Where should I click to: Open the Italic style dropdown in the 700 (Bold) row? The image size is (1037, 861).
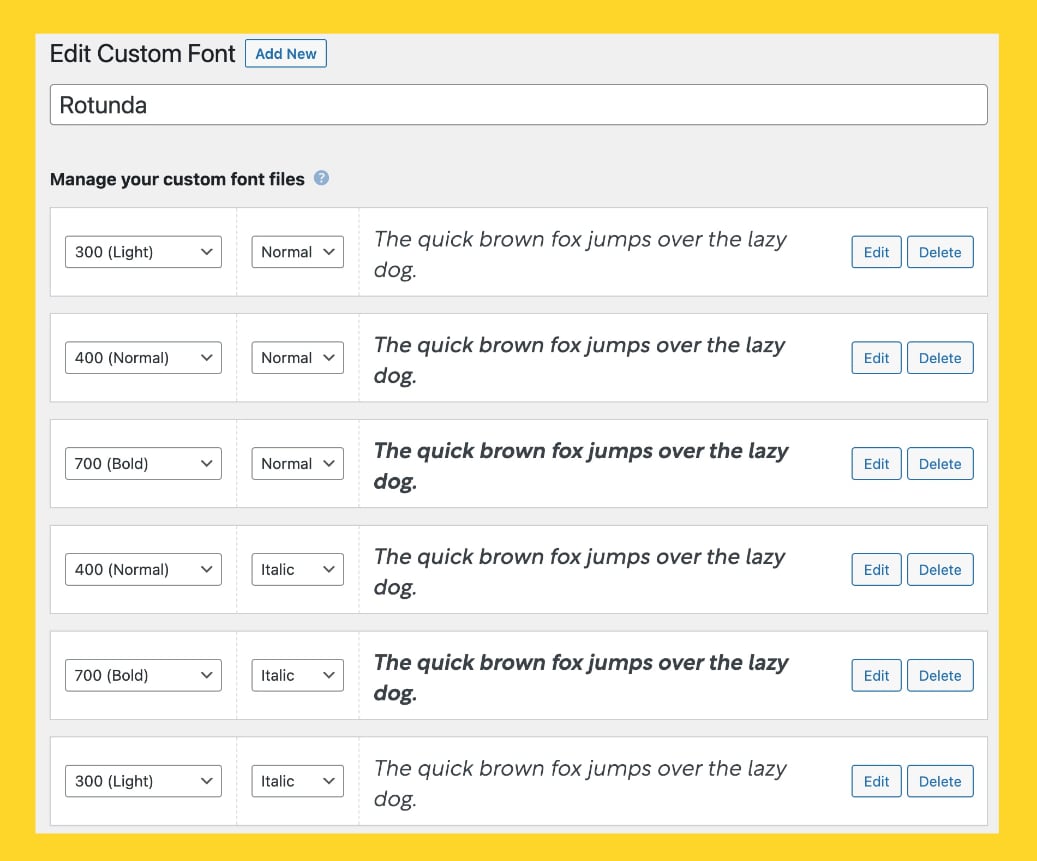coord(298,675)
